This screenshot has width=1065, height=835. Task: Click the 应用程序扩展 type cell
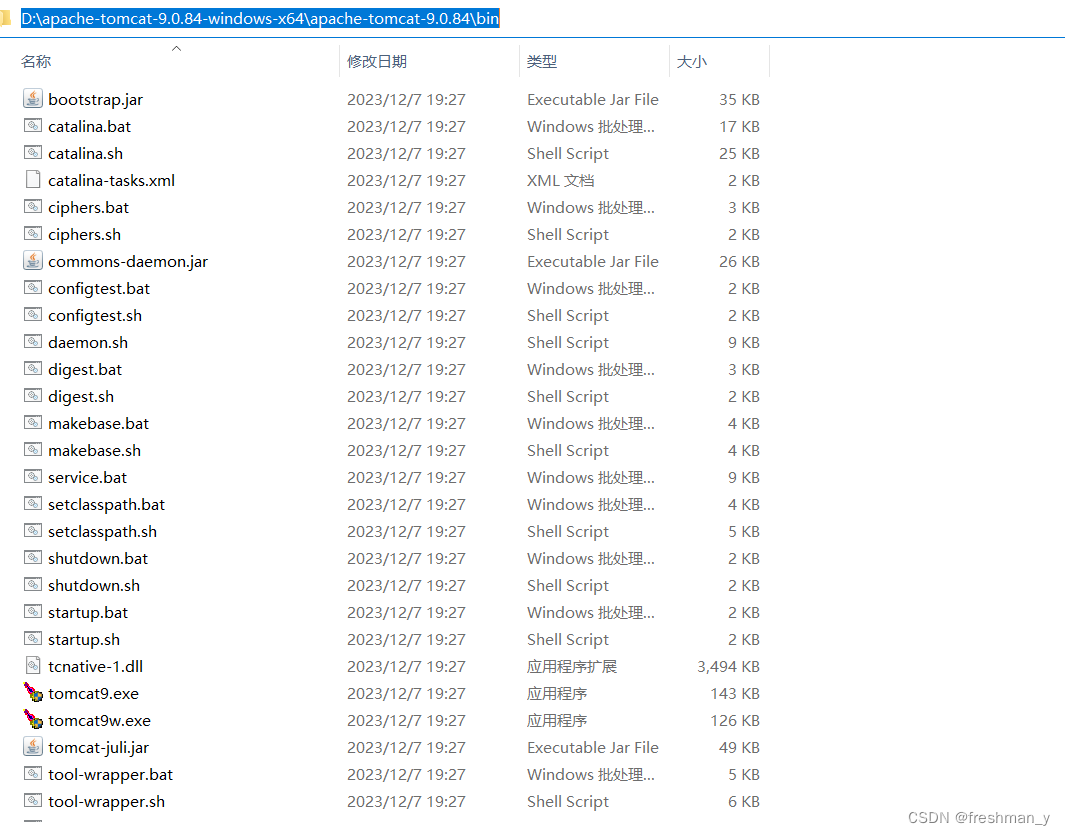point(572,667)
